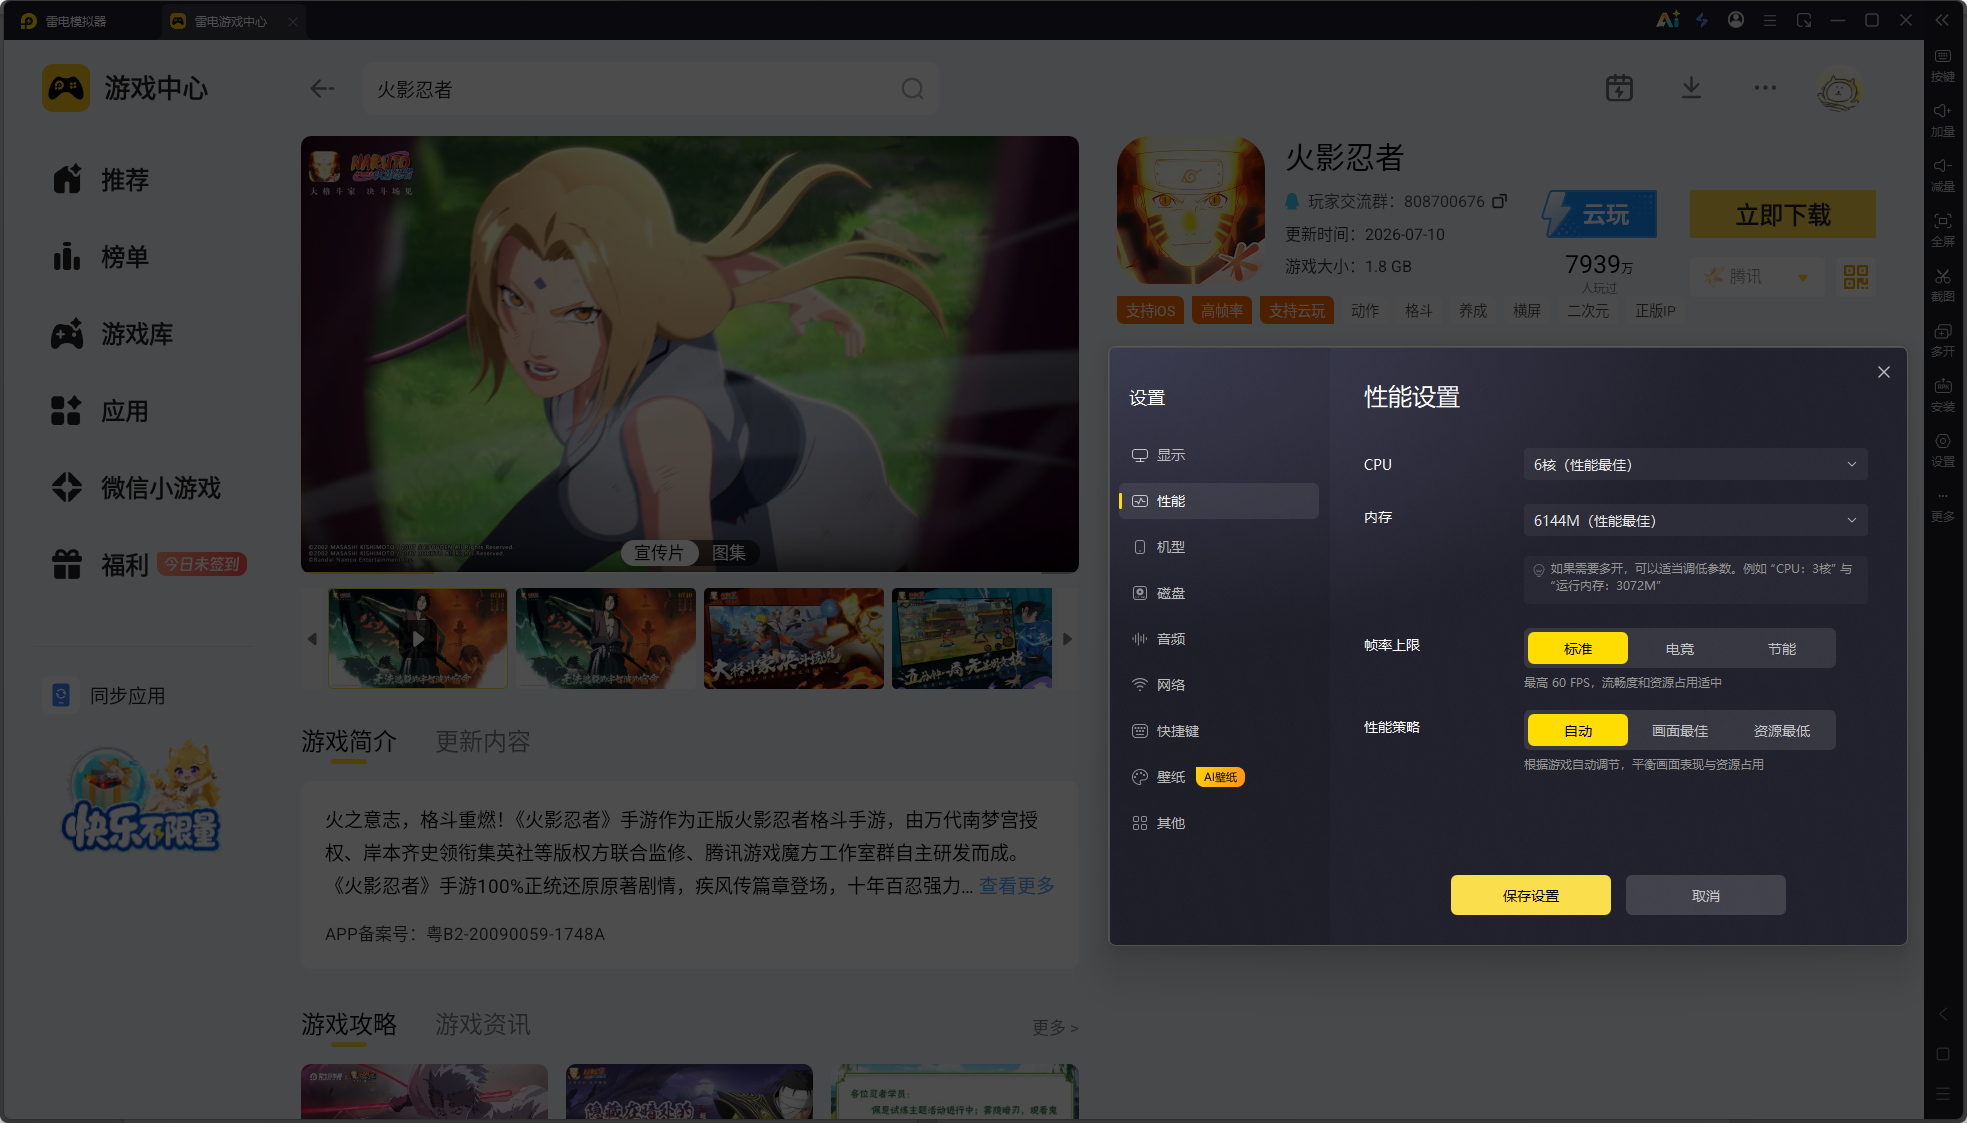
Task: Select 电竞 frame rate limit
Action: point(1679,649)
